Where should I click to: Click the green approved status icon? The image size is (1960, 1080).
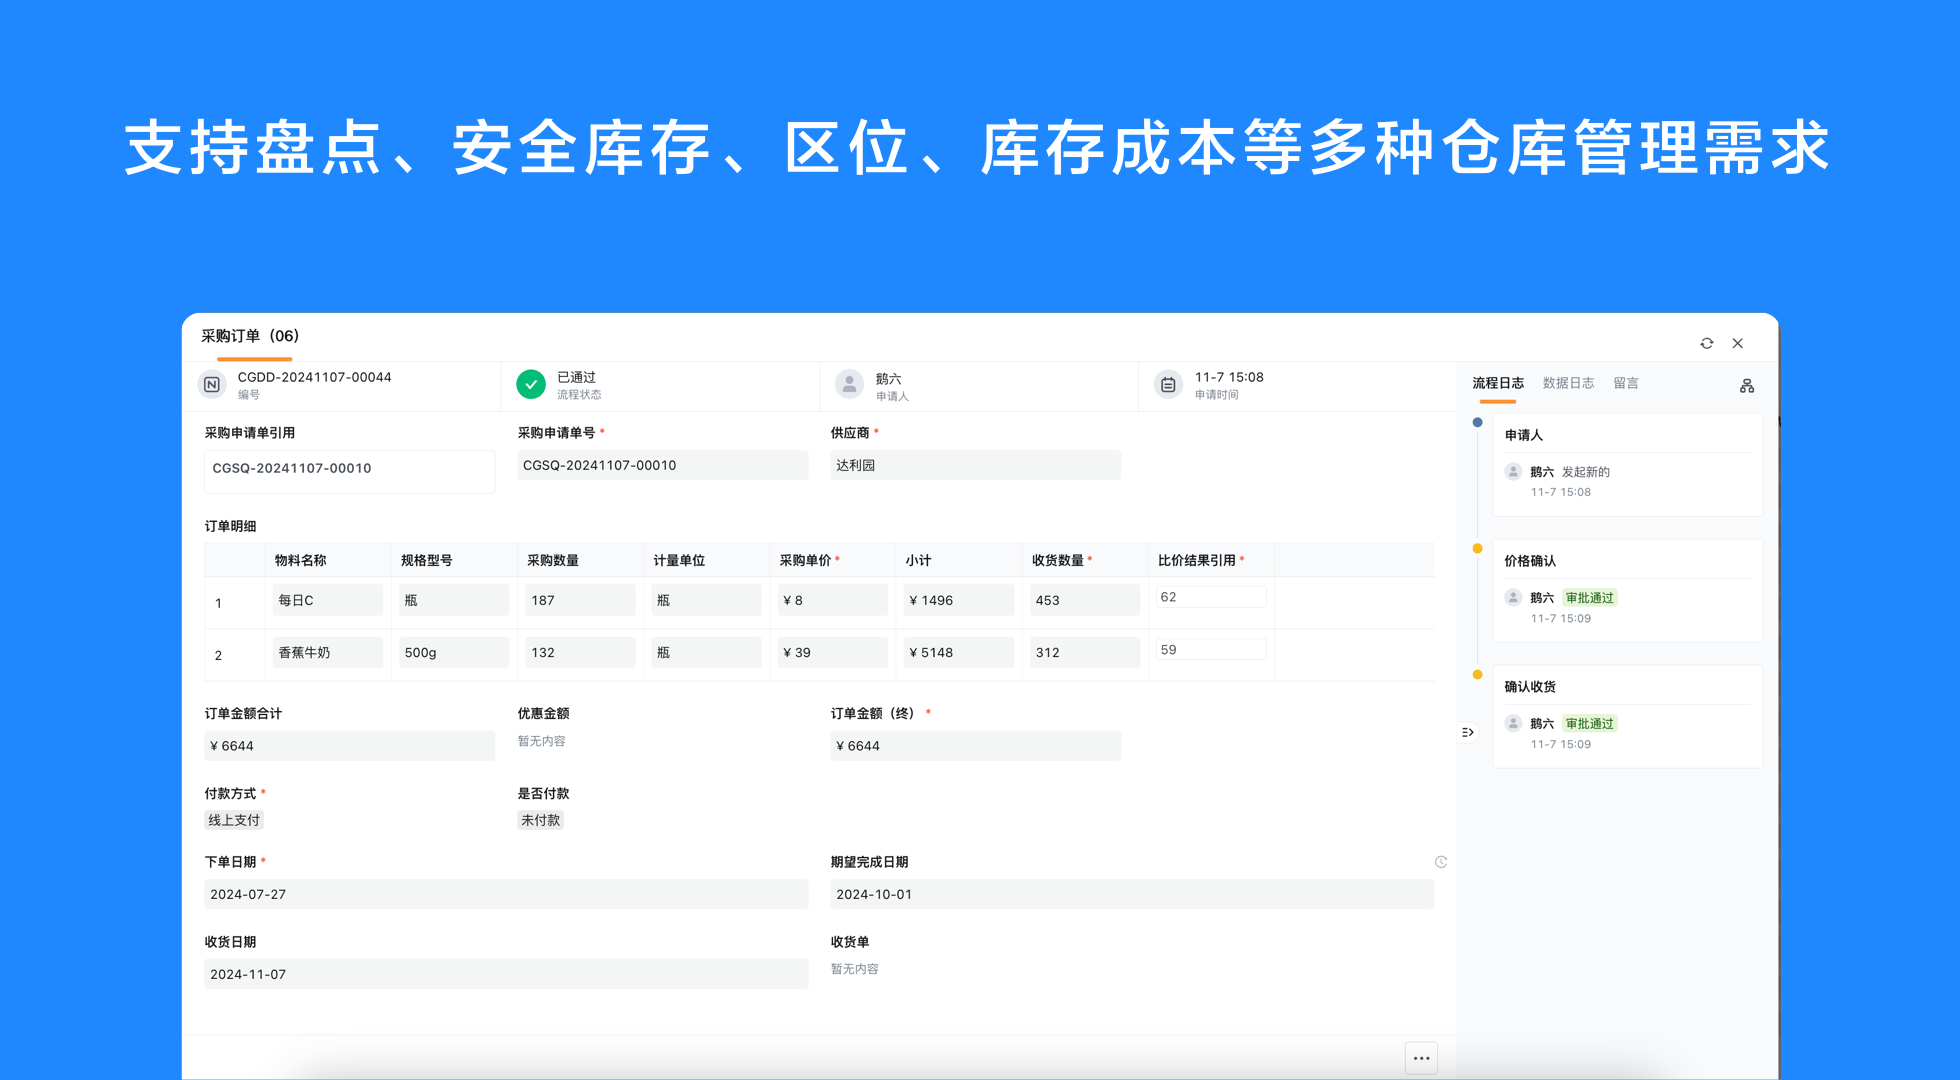pos(531,384)
